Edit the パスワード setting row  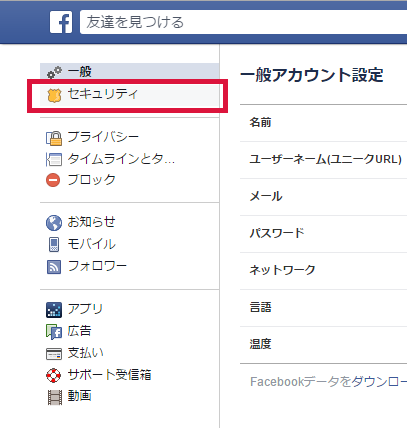(x=323, y=234)
